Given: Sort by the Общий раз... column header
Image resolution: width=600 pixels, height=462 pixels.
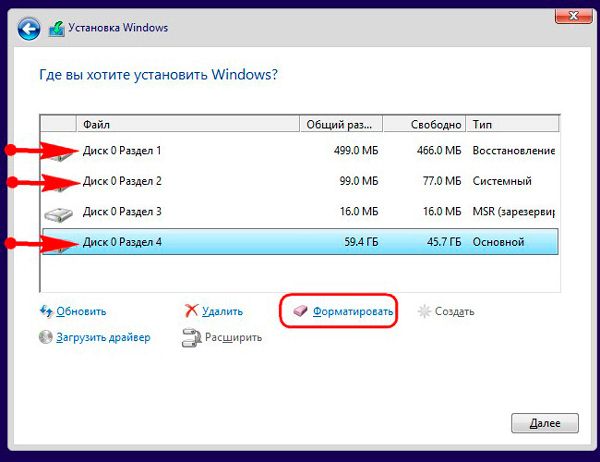Looking at the screenshot, I should (341, 124).
